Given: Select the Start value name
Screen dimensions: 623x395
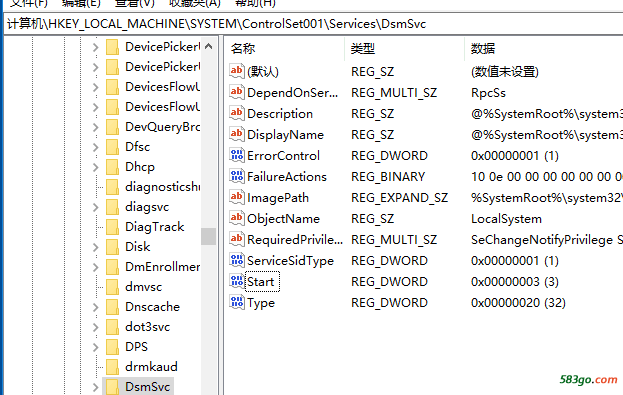Looking at the screenshot, I should [x=261, y=282].
